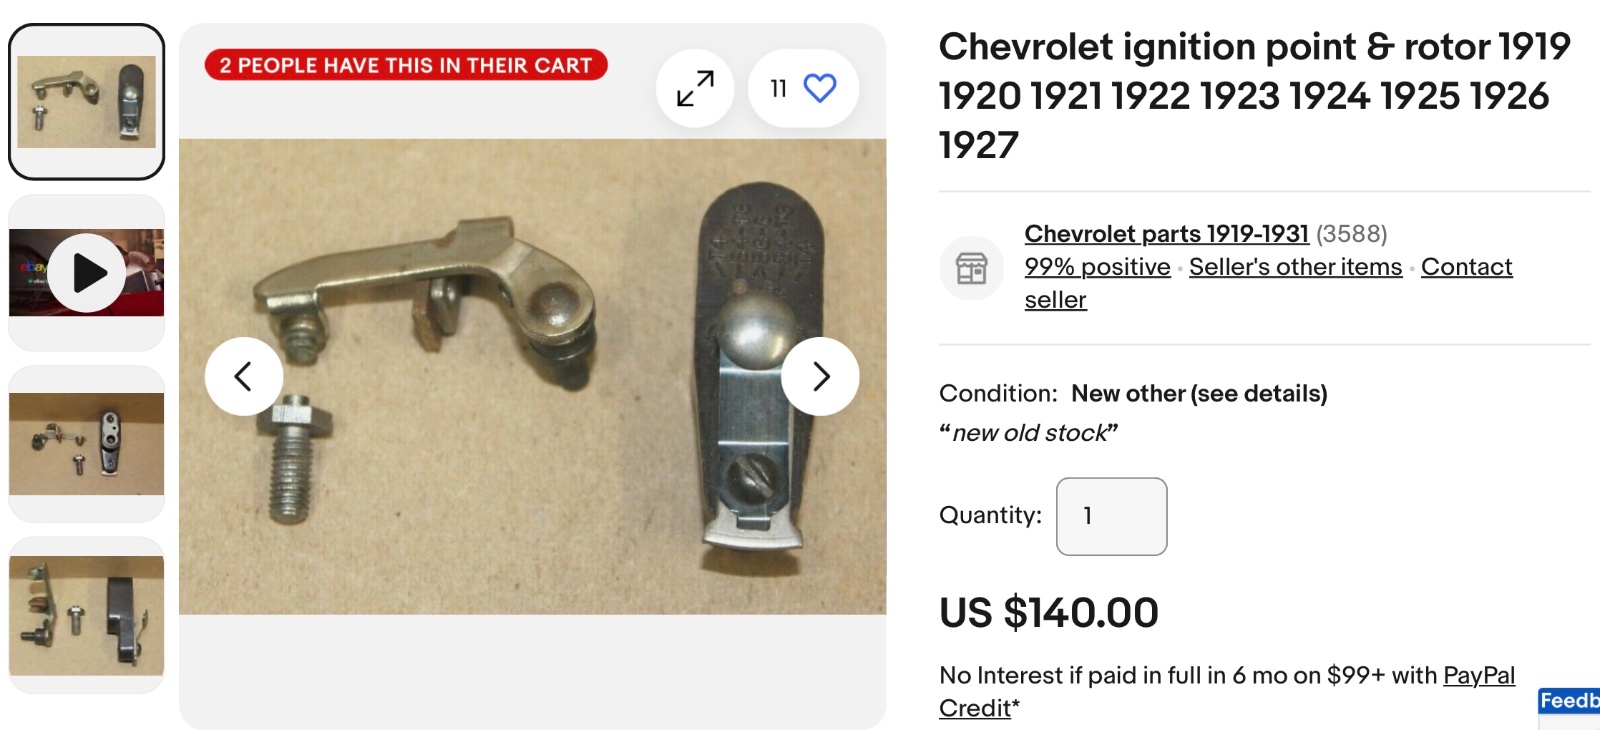Click the US $140.00 price
This screenshot has height=730, width=1600.
click(x=1048, y=613)
